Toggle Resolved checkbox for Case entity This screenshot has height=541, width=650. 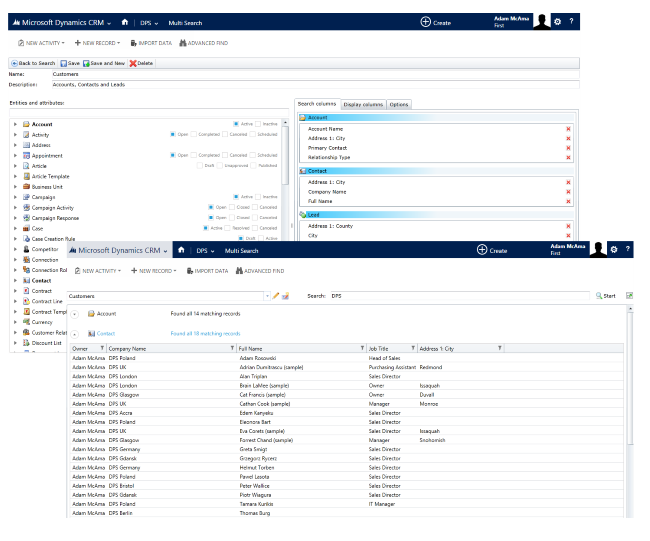(x=227, y=228)
